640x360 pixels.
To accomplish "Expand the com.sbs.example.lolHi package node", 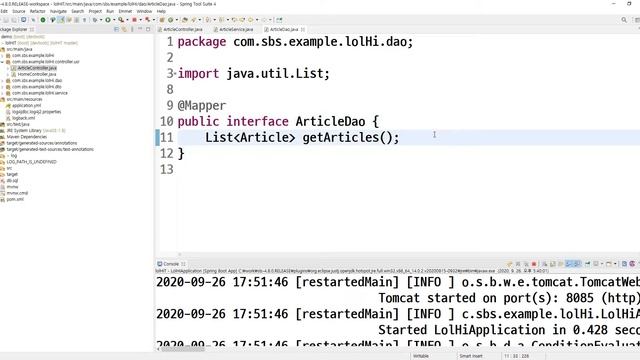I will (x=2, y=56).
